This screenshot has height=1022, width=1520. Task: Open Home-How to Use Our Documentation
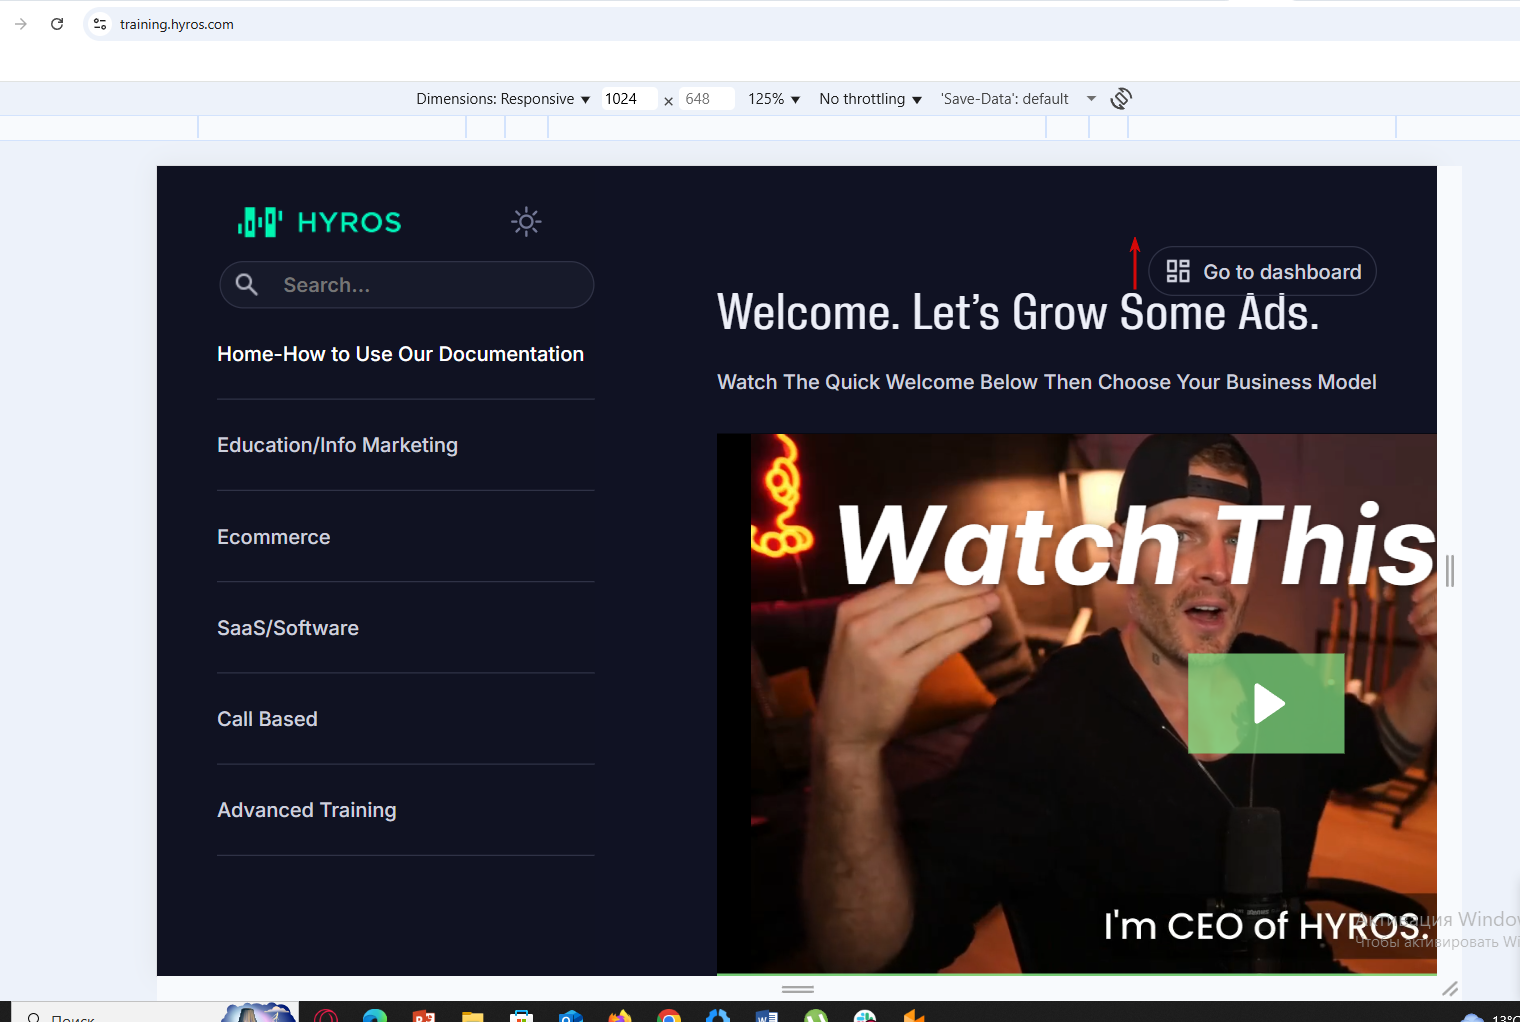point(400,354)
